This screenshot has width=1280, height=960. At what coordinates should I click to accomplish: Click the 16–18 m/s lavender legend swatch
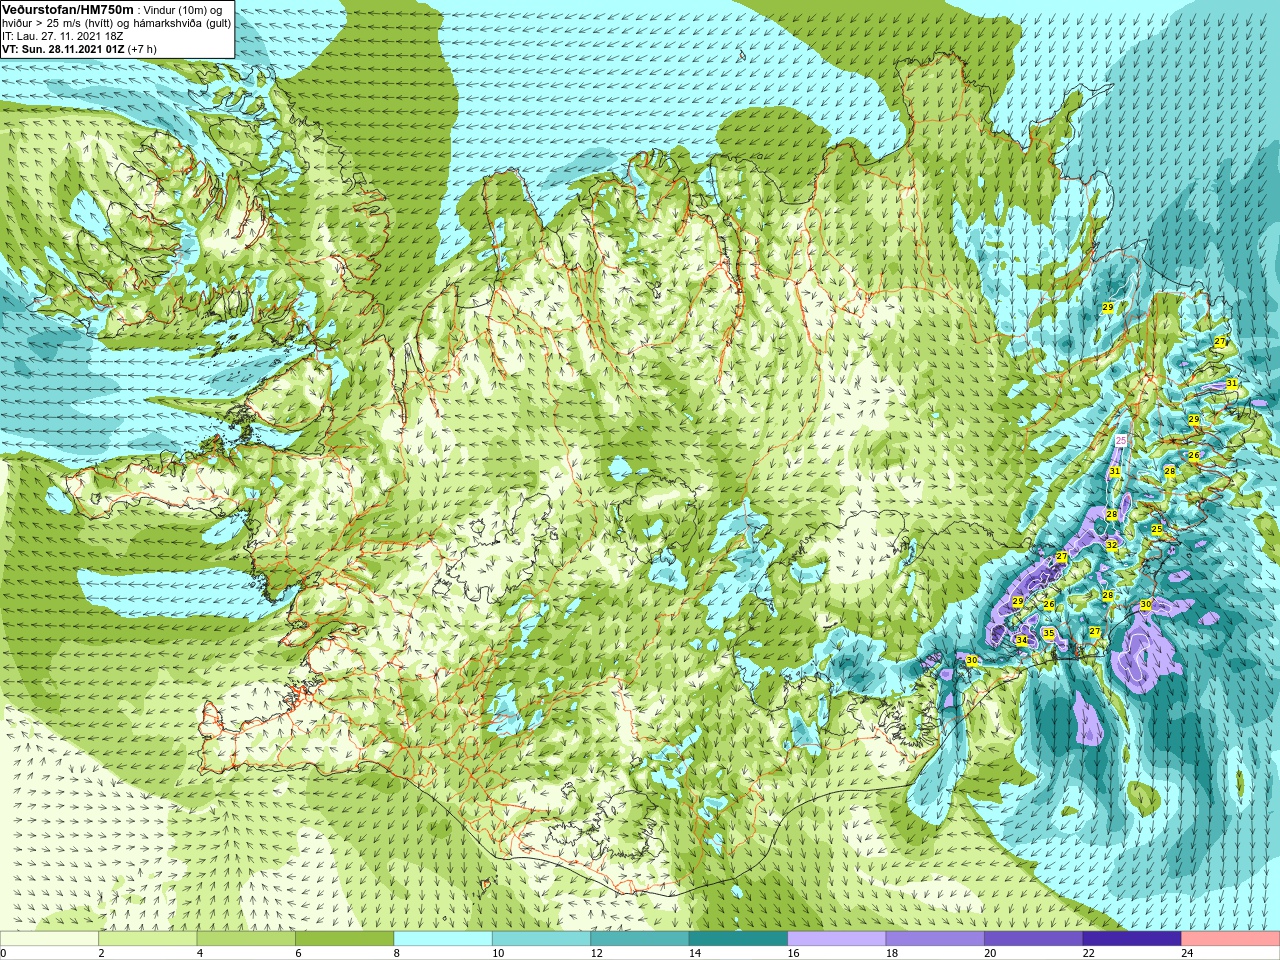tap(837, 939)
